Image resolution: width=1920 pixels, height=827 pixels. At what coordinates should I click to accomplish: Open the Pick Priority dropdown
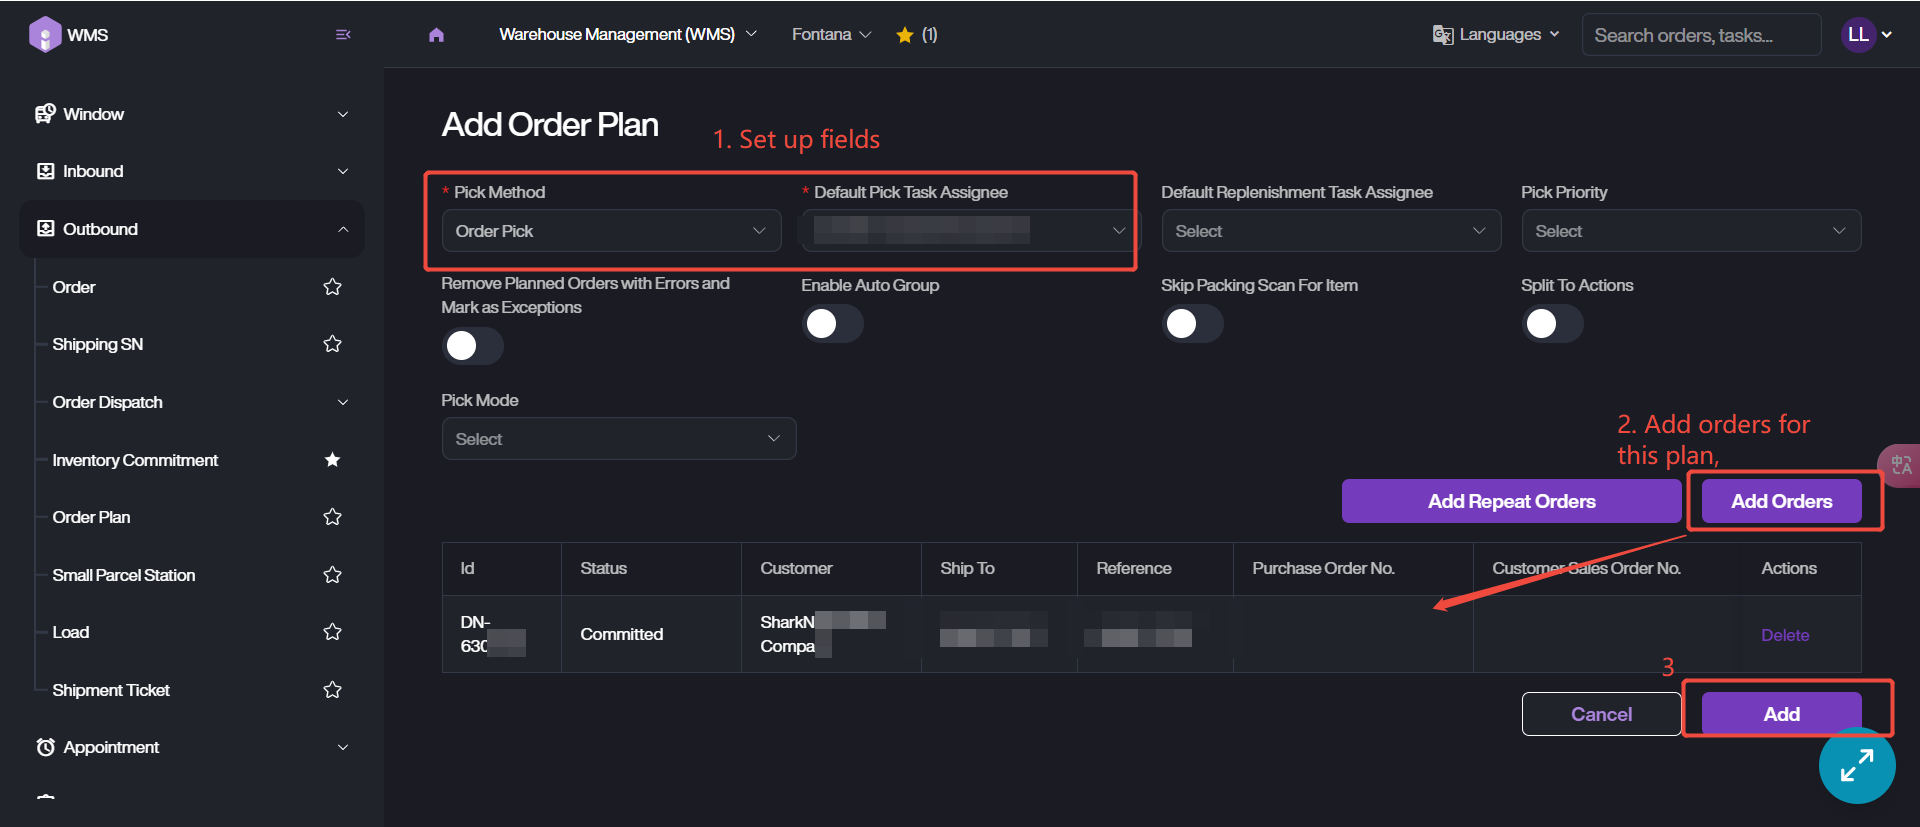coord(1691,231)
